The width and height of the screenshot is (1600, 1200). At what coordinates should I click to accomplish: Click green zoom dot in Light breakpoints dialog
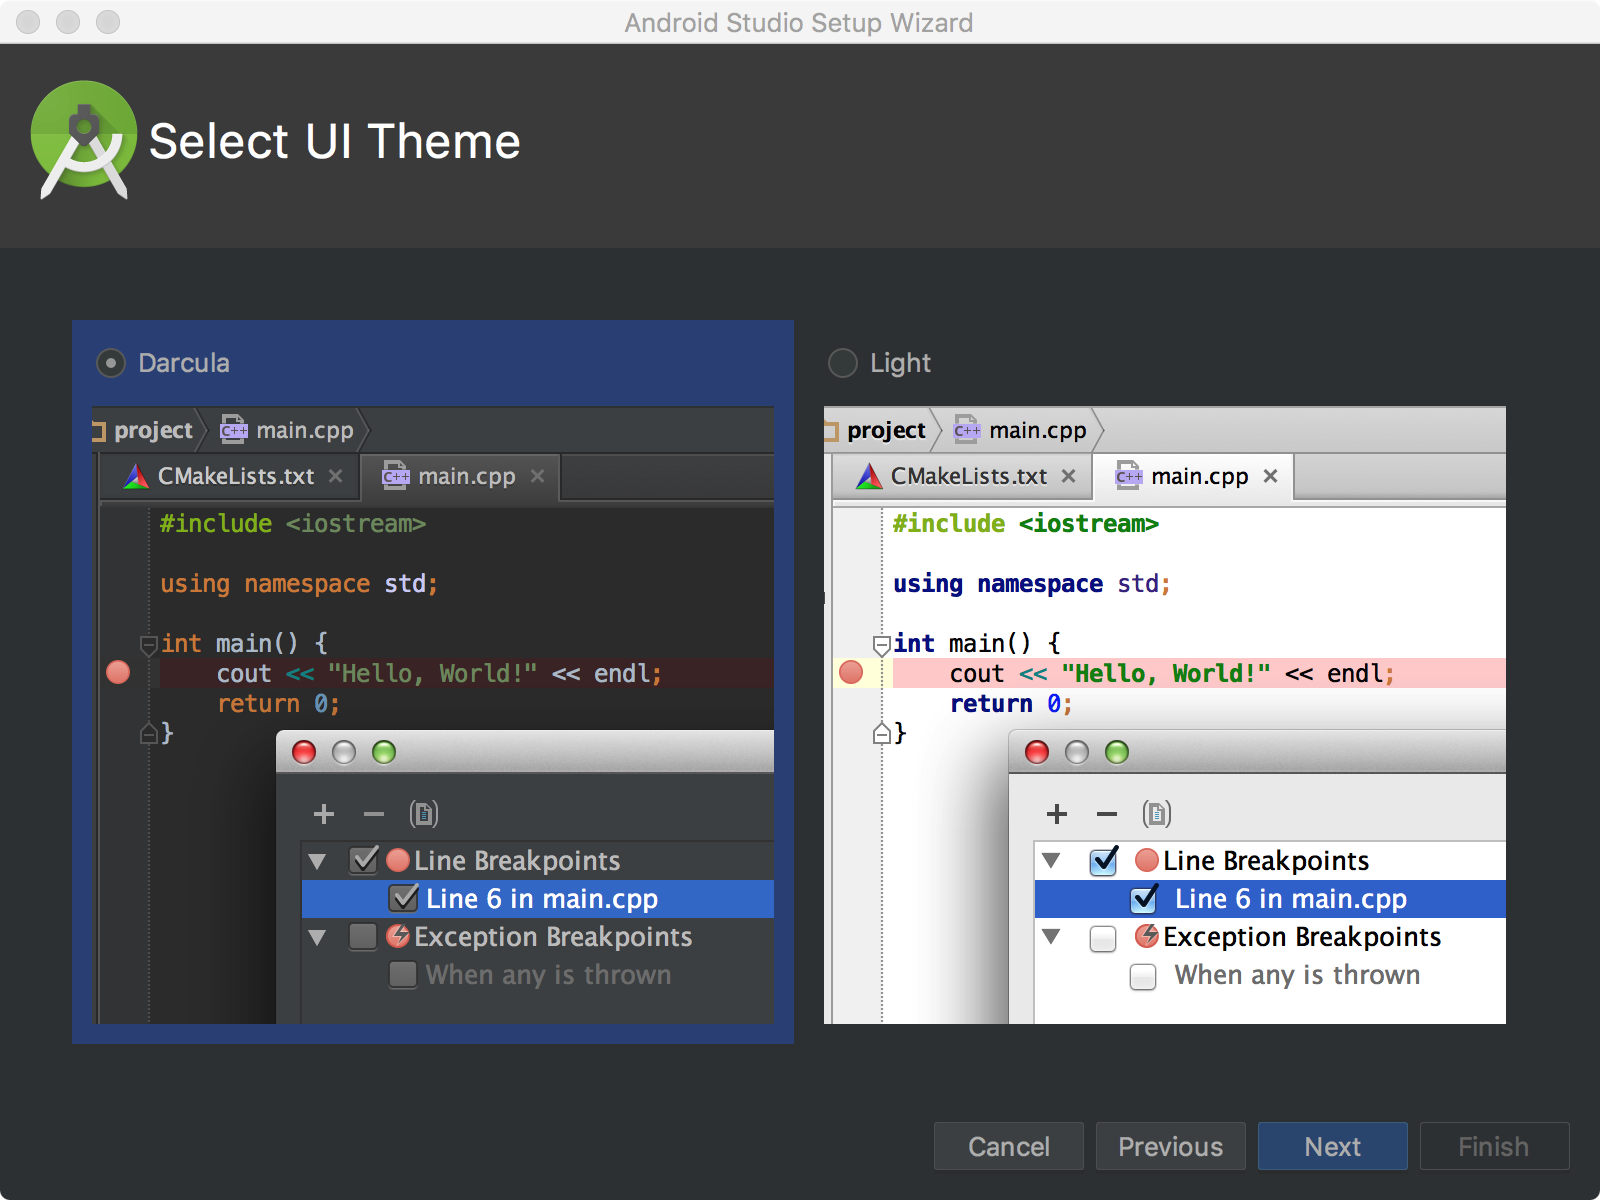(x=1117, y=752)
